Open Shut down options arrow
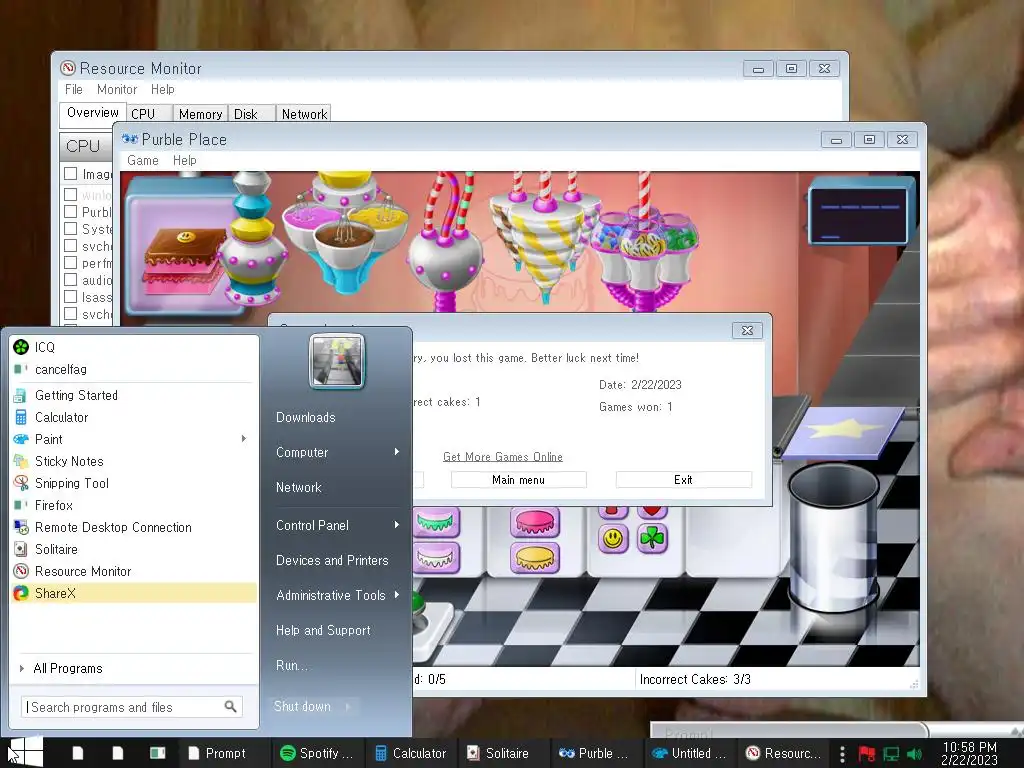Image resolution: width=1024 pixels, height=768 pixels. click(x=347, y=707)
